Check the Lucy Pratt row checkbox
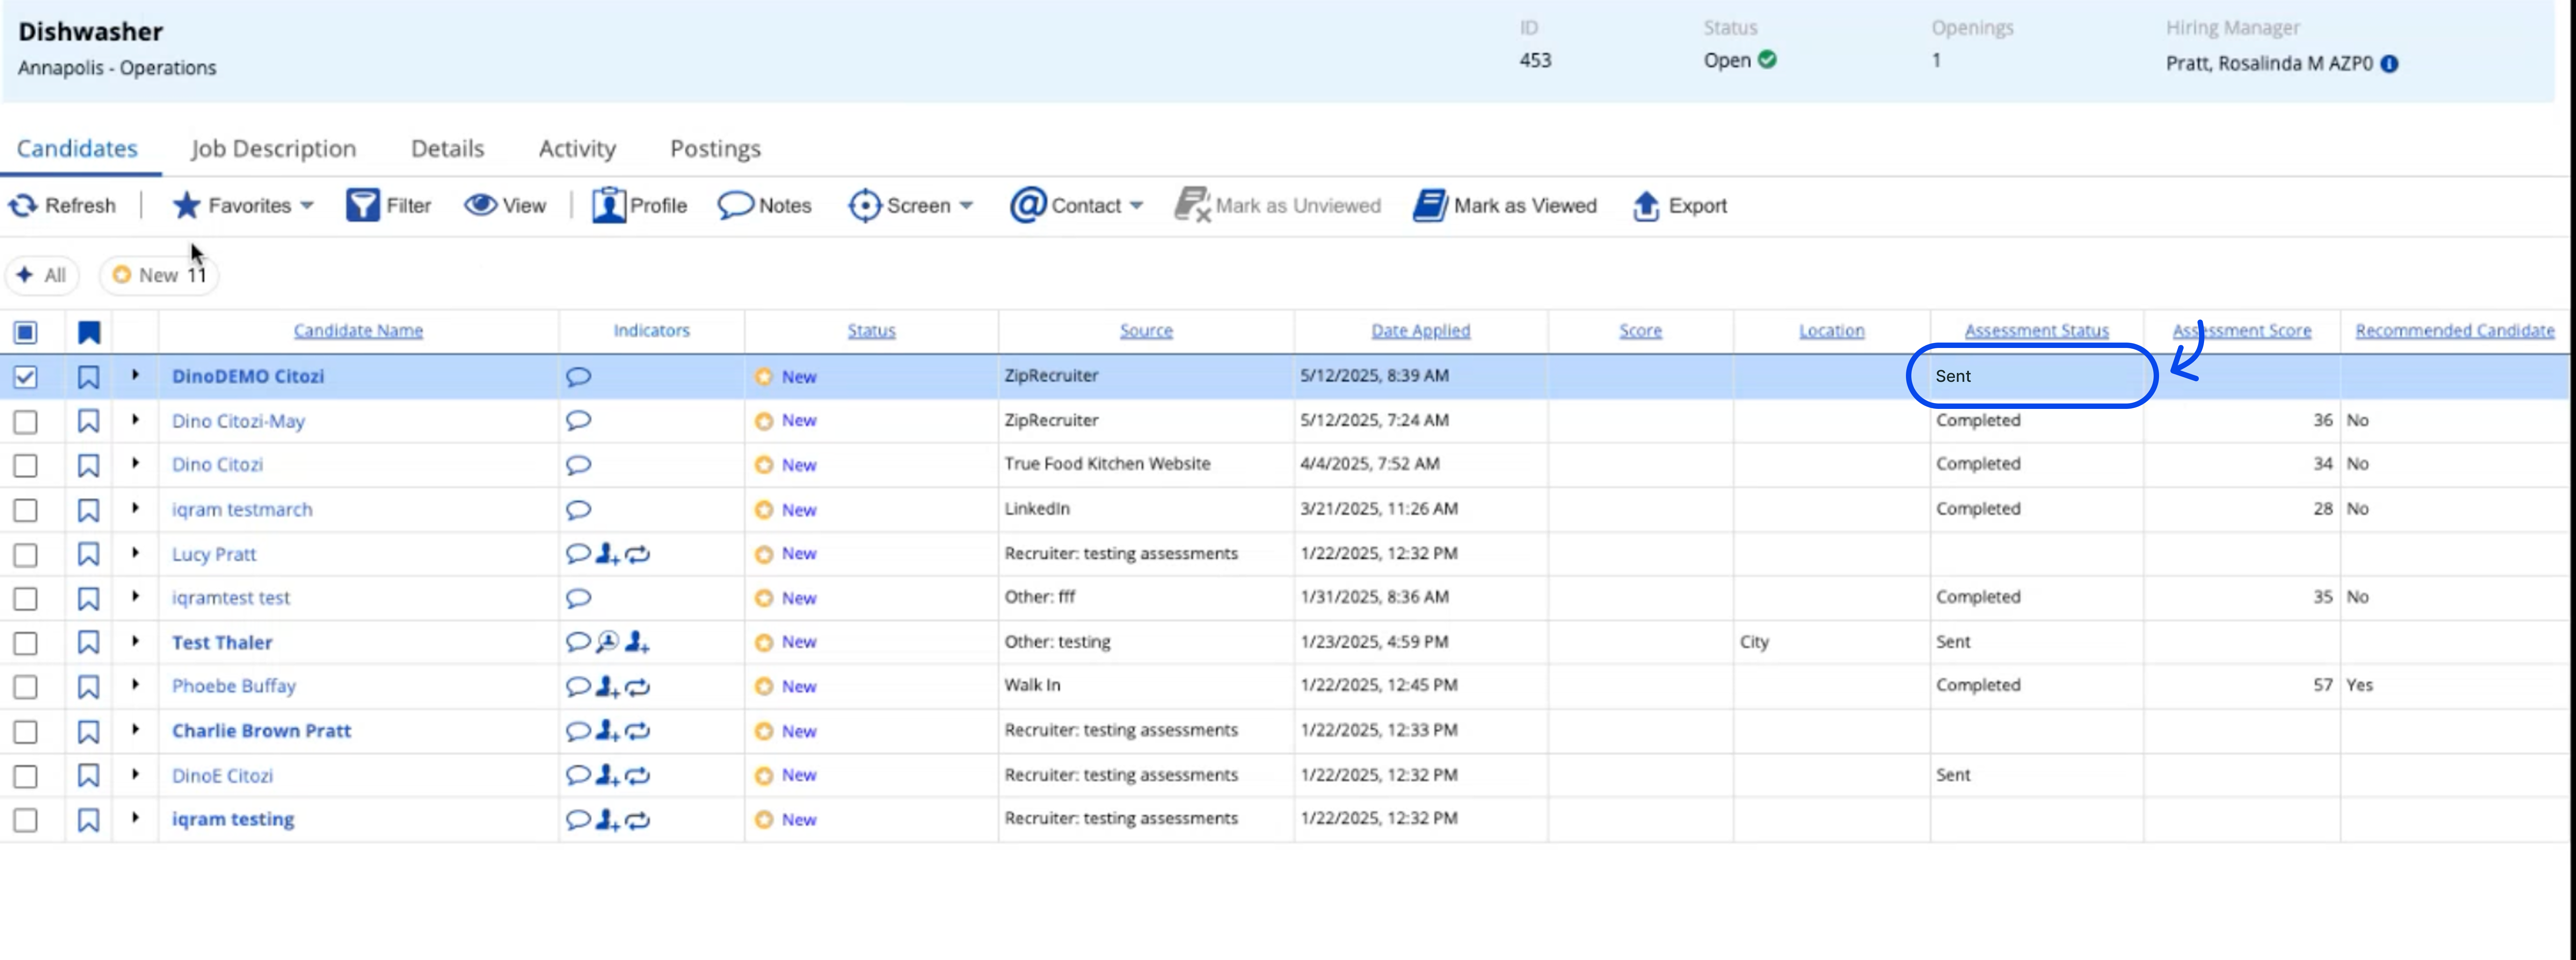Viewport: 2576px width, 960px height. pos(25,555)
